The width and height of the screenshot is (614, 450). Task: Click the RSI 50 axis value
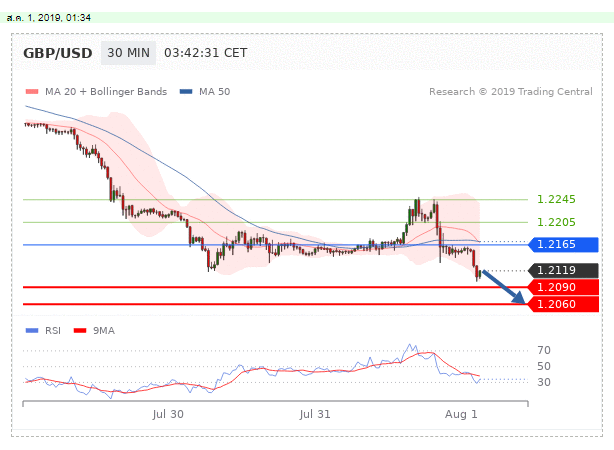point(544,366)
